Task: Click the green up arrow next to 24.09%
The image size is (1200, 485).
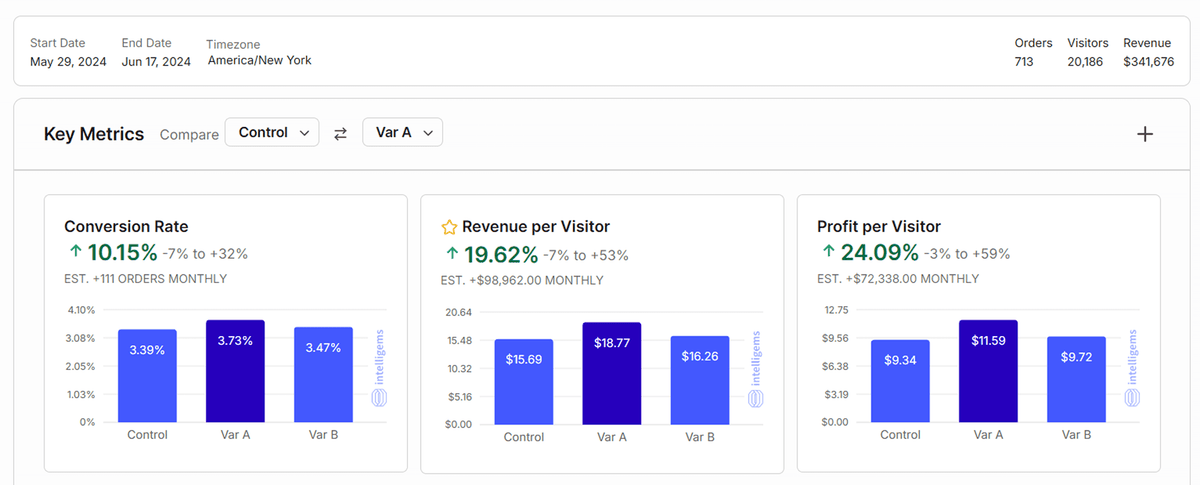Action: click(828, 252)
